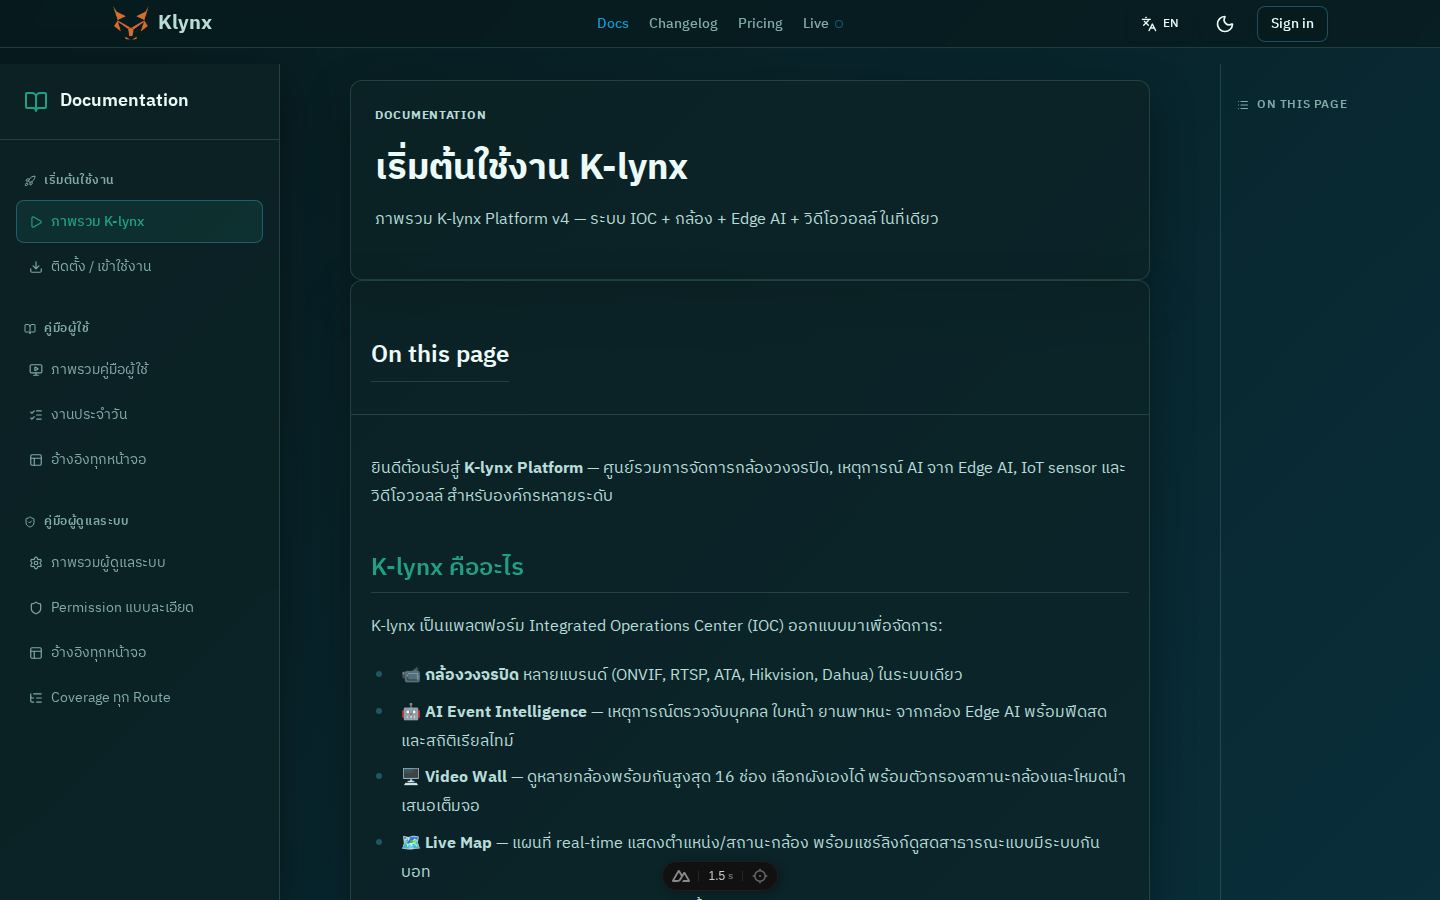The width and height of the screenshot is (1440, 900).
Task: Open ติดตั้ง / เข้าใช้งาน sidebar item
Action: point(139,266)
